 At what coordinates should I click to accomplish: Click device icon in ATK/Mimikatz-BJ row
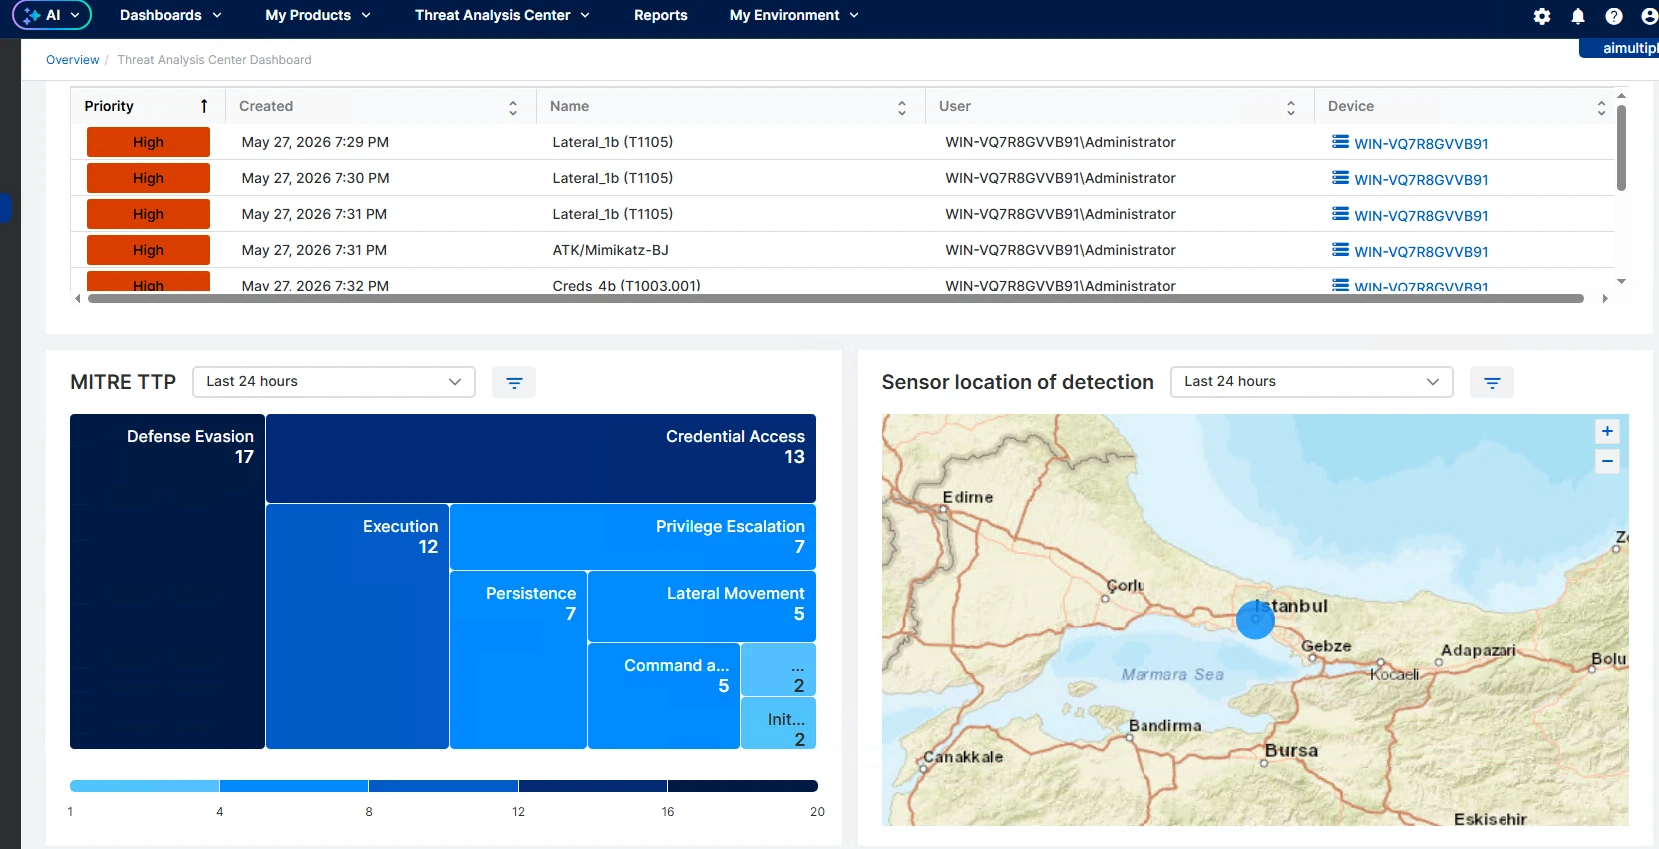pyautogui.click(x=1340, y=250)
